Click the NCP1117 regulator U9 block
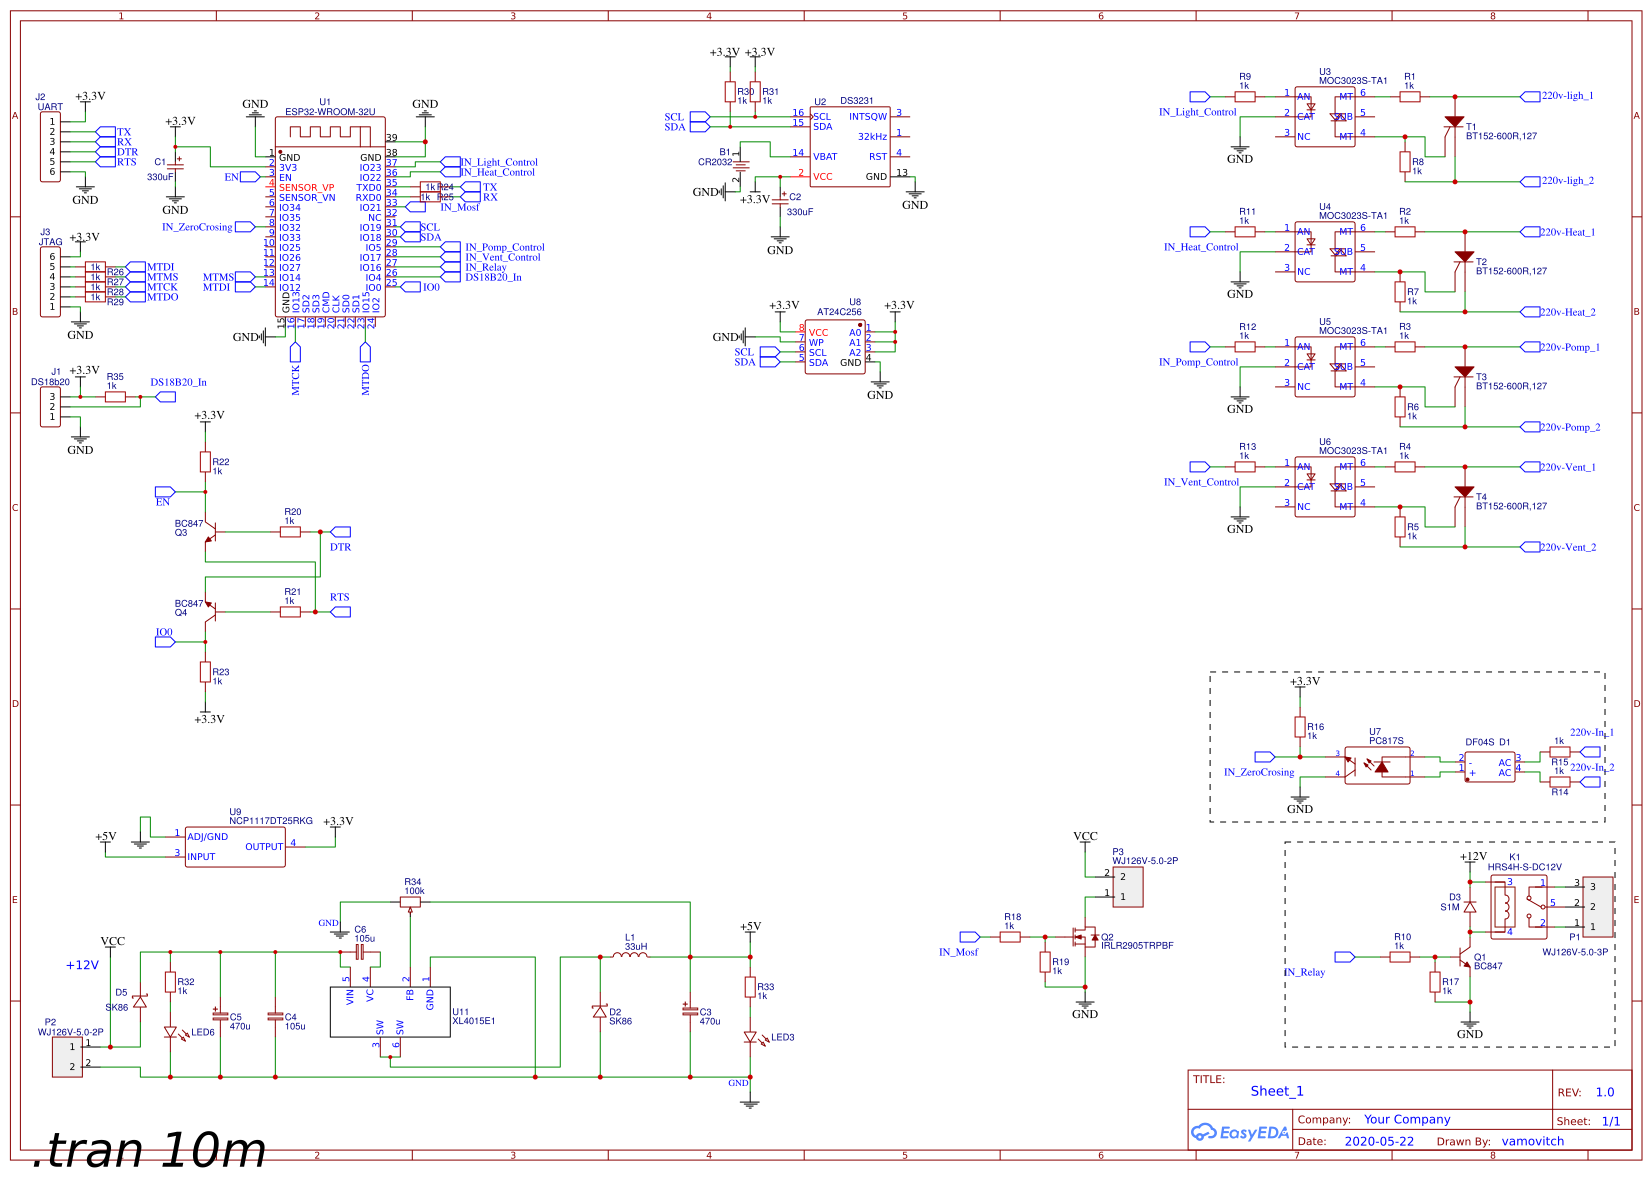The image size is (1652, 1186). pos(235,846)
